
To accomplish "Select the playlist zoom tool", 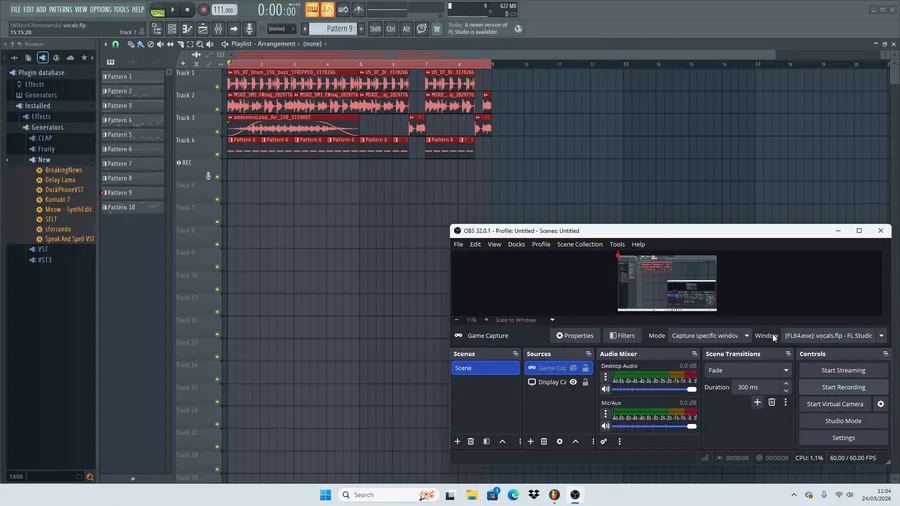I will (200, 44).
